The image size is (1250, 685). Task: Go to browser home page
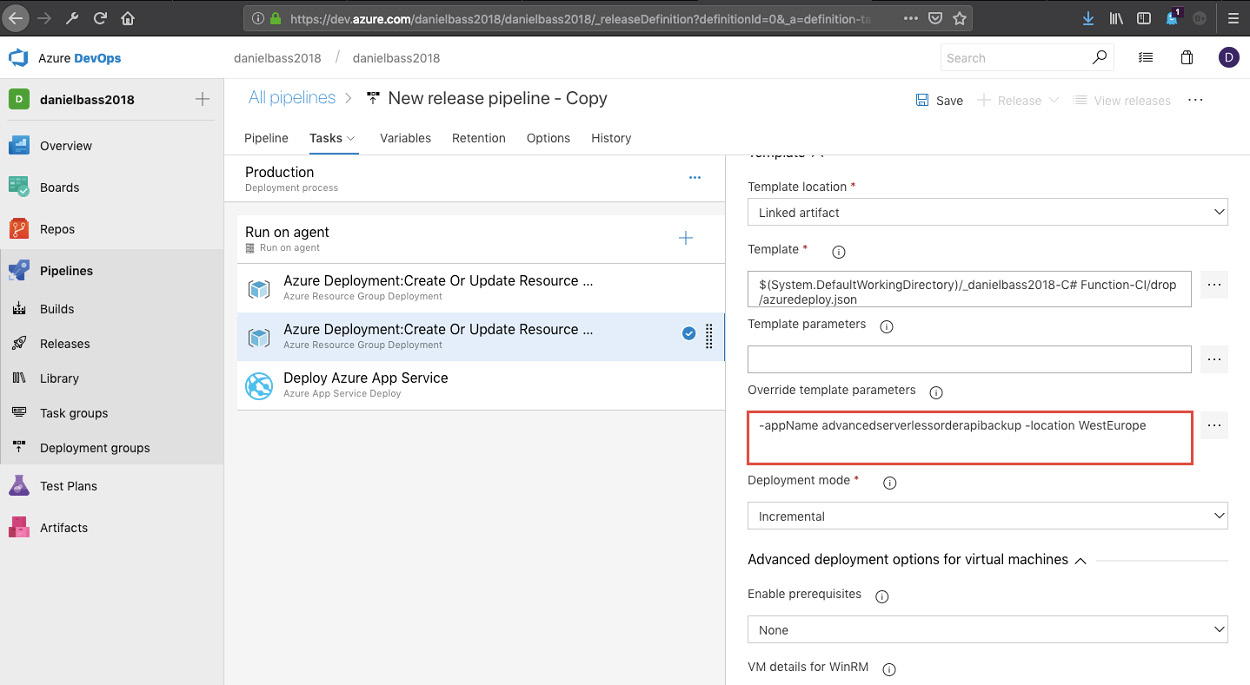click(128, 18)
